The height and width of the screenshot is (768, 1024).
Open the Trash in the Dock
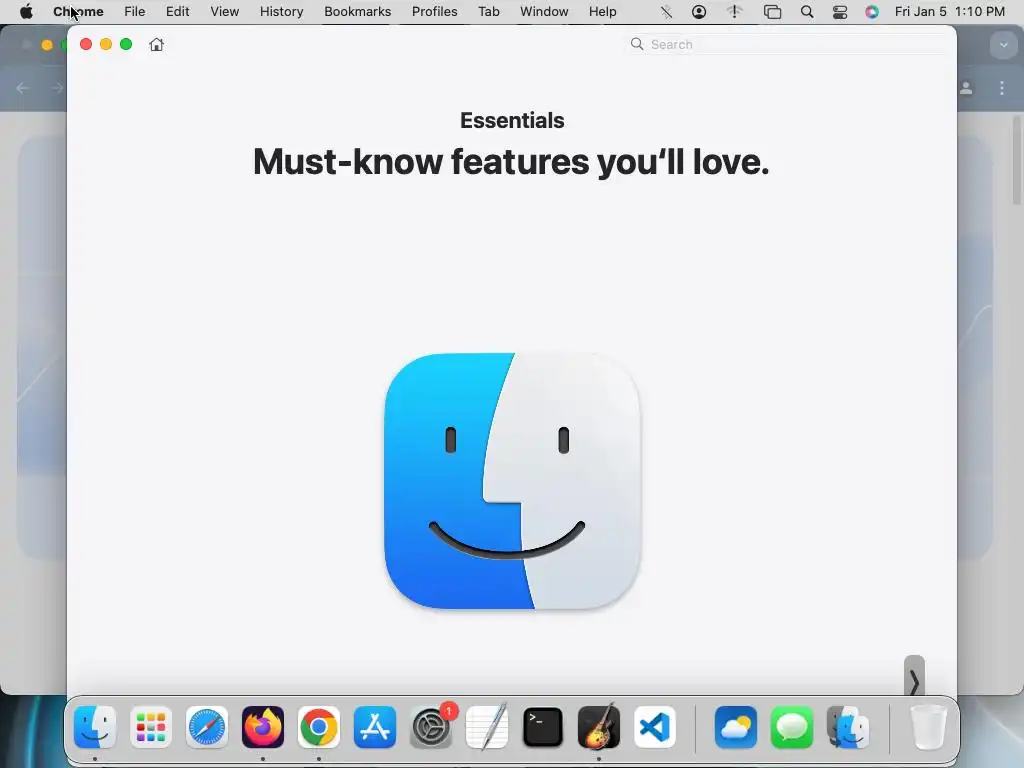pyautogui.click(x=928, y=727)
